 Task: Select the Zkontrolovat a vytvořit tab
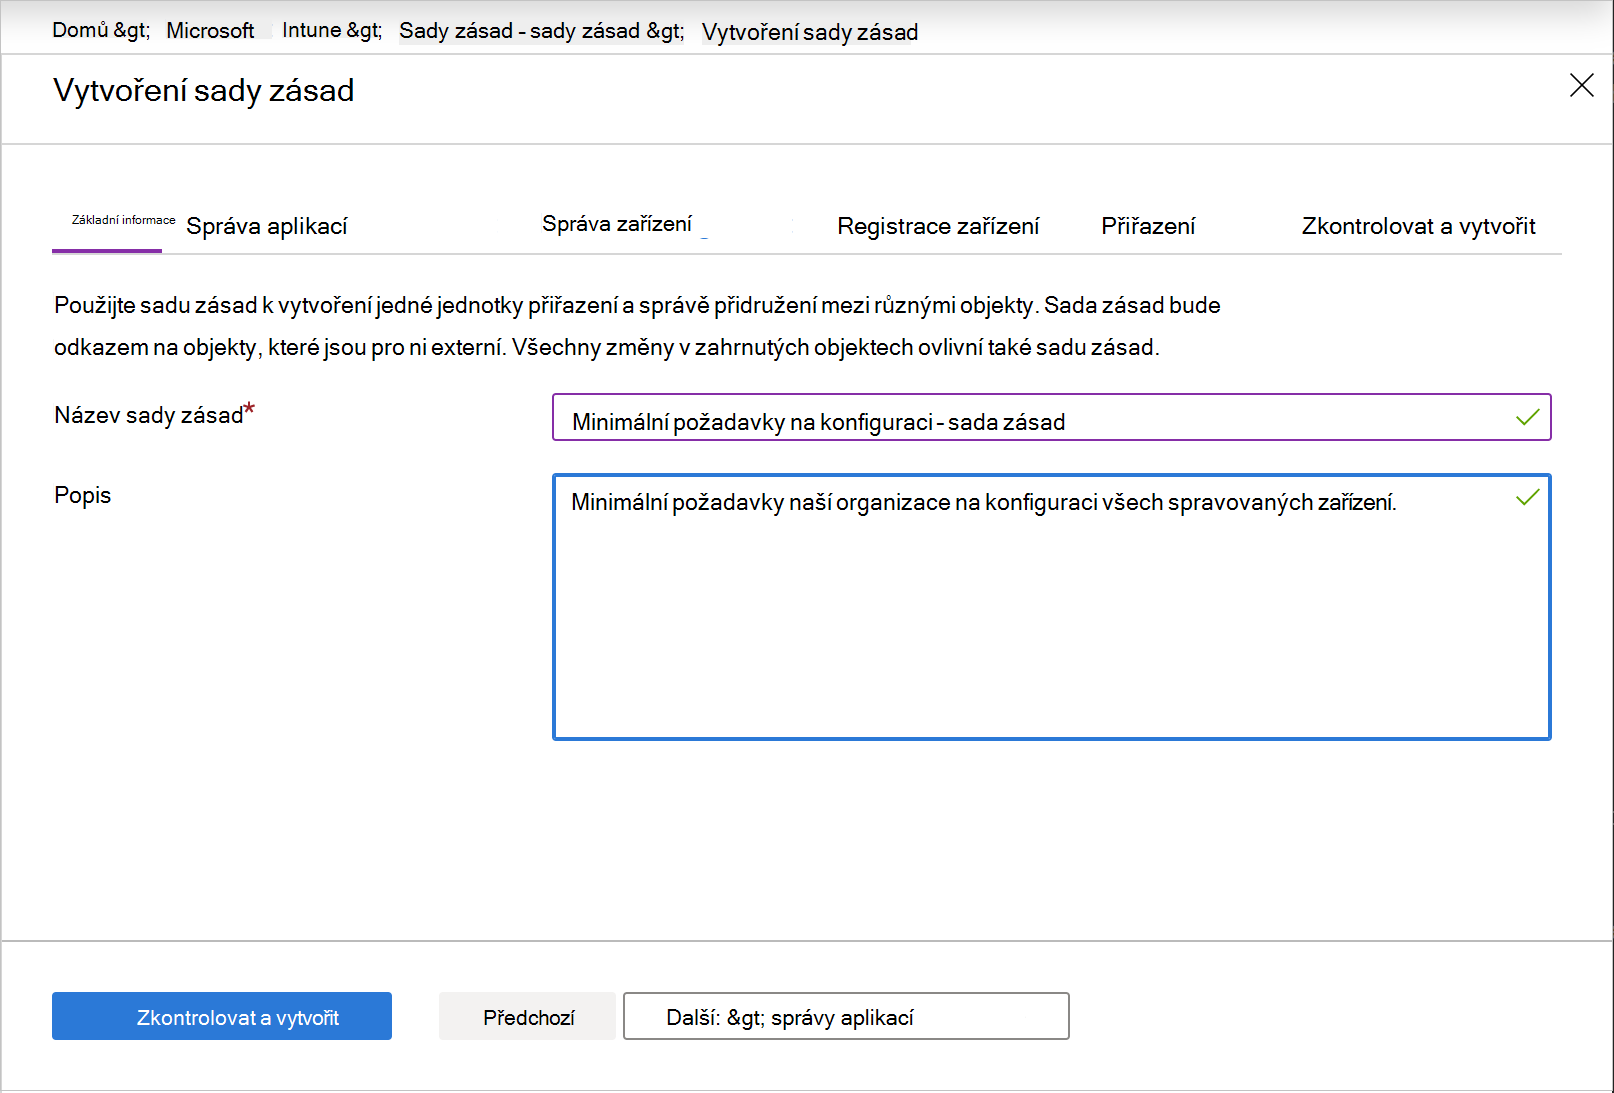pyautogui.click(x=1418, y=226)
